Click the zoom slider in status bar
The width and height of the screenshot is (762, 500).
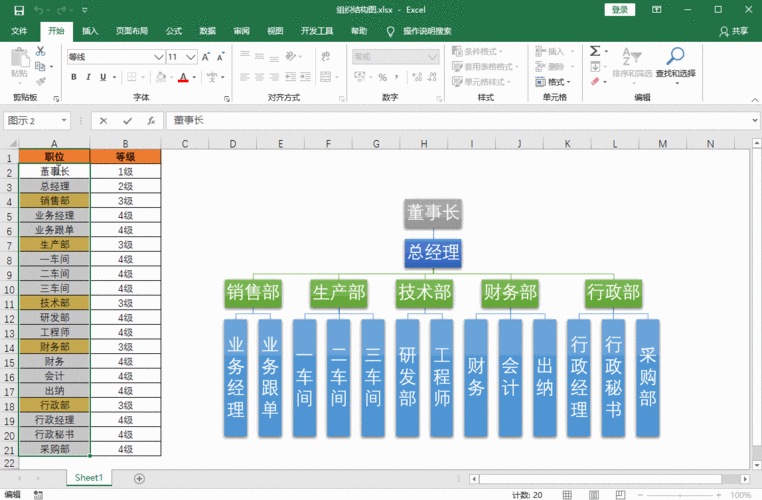pyautogui.click(x=679, y=495)
